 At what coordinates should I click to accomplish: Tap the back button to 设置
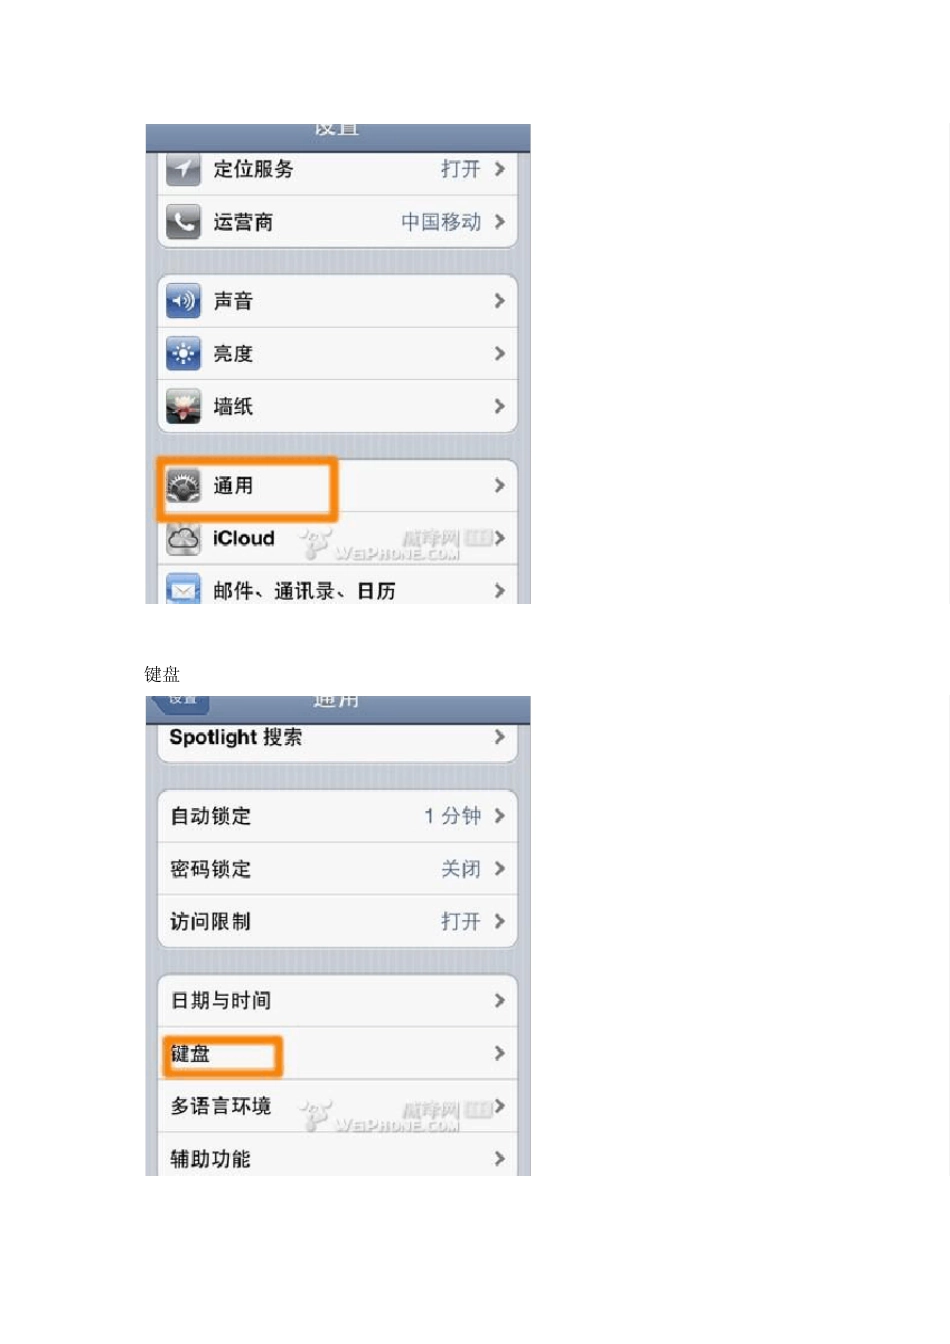180,703
